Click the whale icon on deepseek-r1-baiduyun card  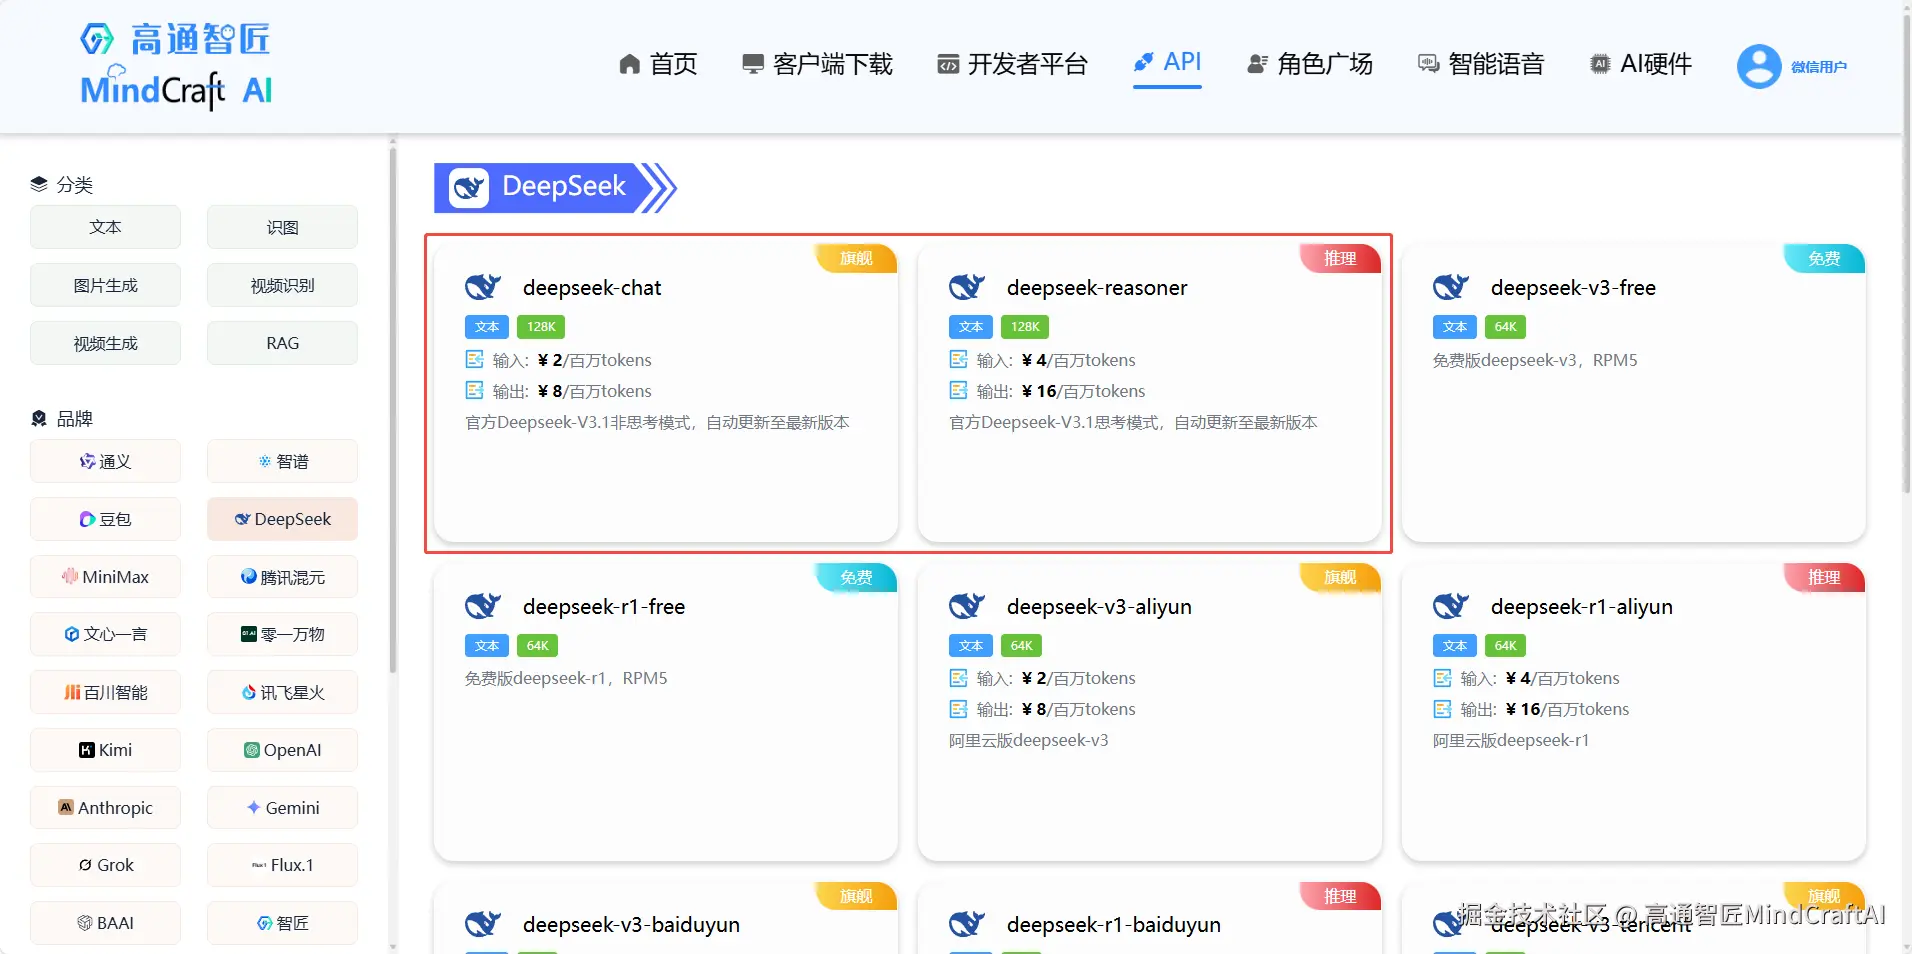click(x=967, y=924)
